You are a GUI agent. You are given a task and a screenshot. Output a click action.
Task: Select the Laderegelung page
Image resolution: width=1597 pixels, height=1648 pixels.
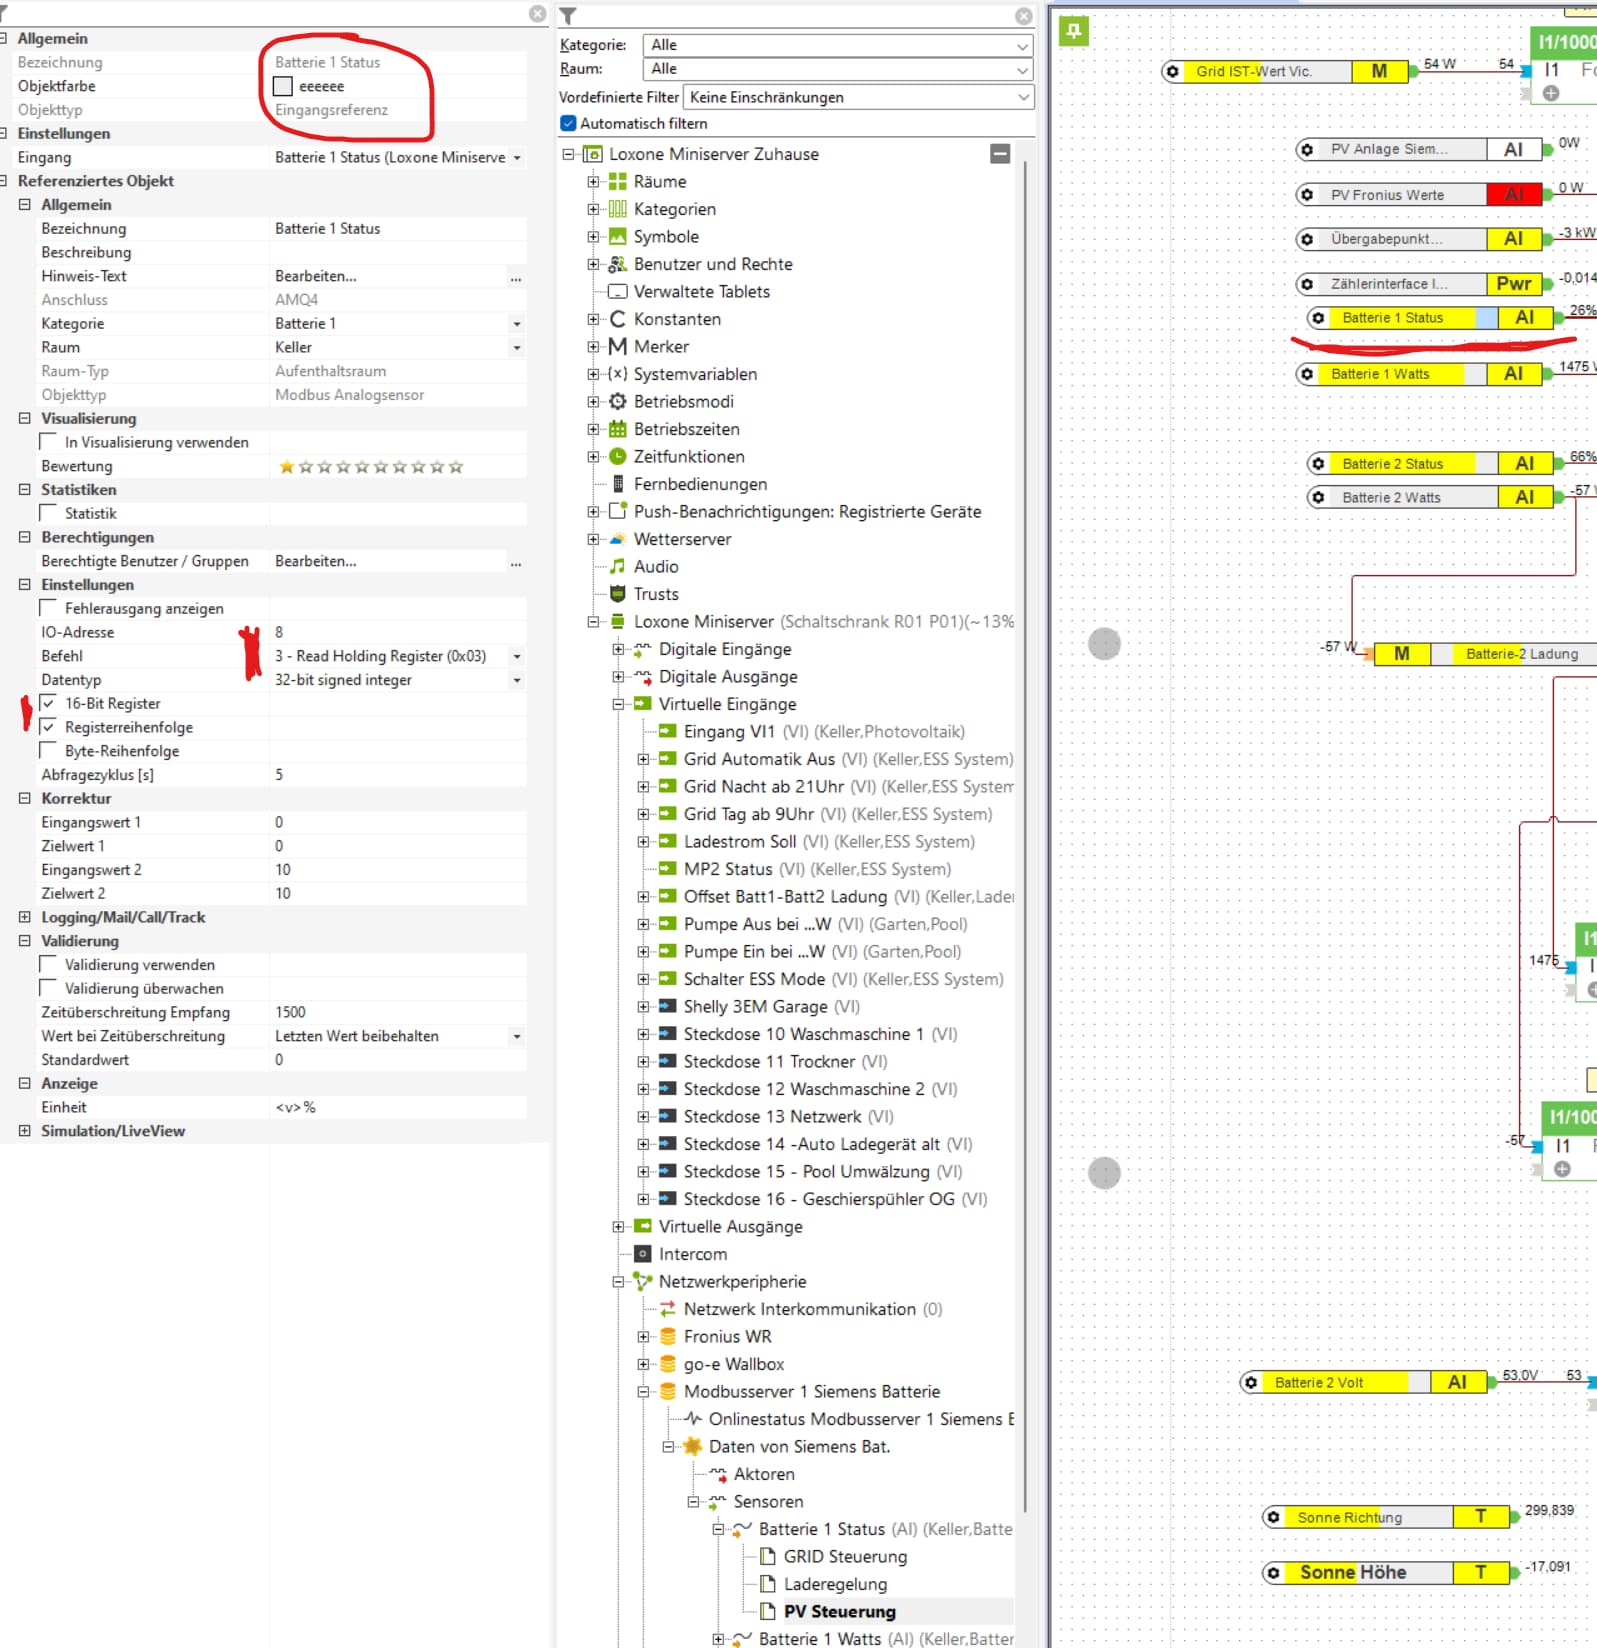[x=835, y=1584]
